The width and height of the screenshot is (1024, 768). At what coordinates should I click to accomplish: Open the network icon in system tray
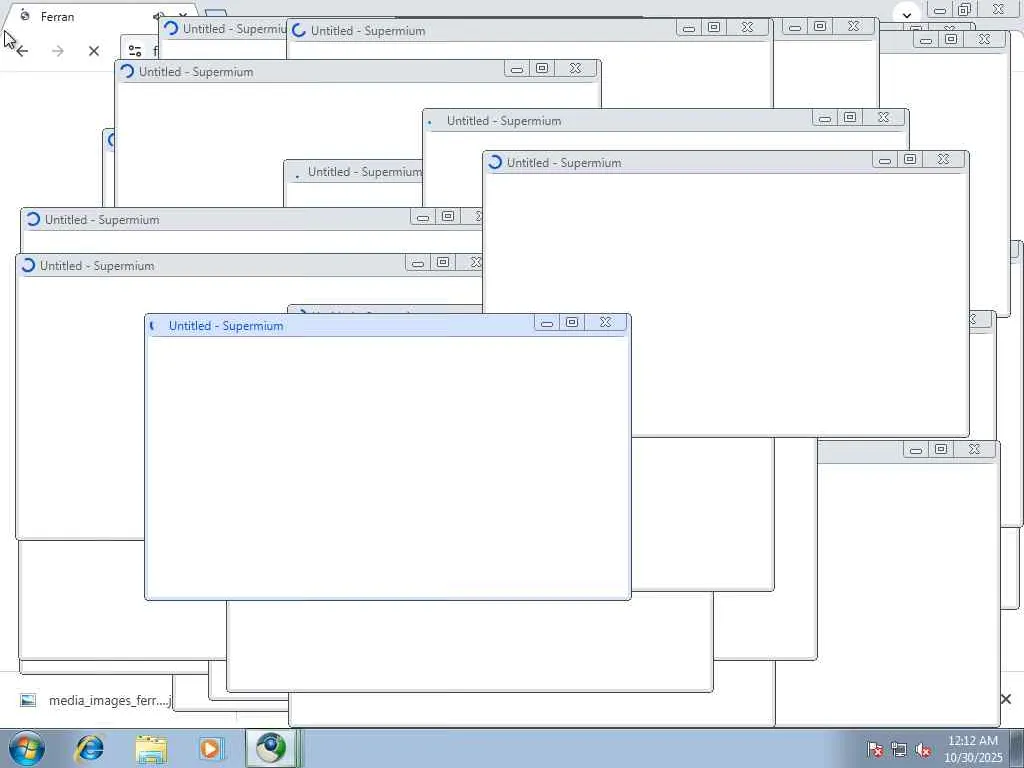(x=899, y=750)
